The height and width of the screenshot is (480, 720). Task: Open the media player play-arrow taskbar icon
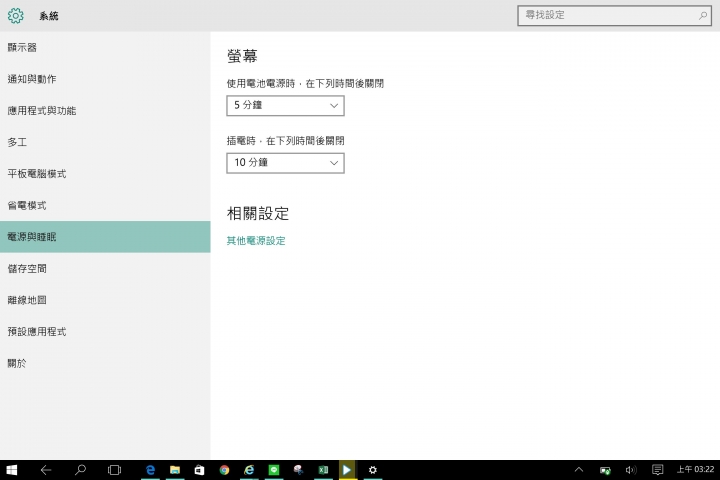click(x=347, y=470)
